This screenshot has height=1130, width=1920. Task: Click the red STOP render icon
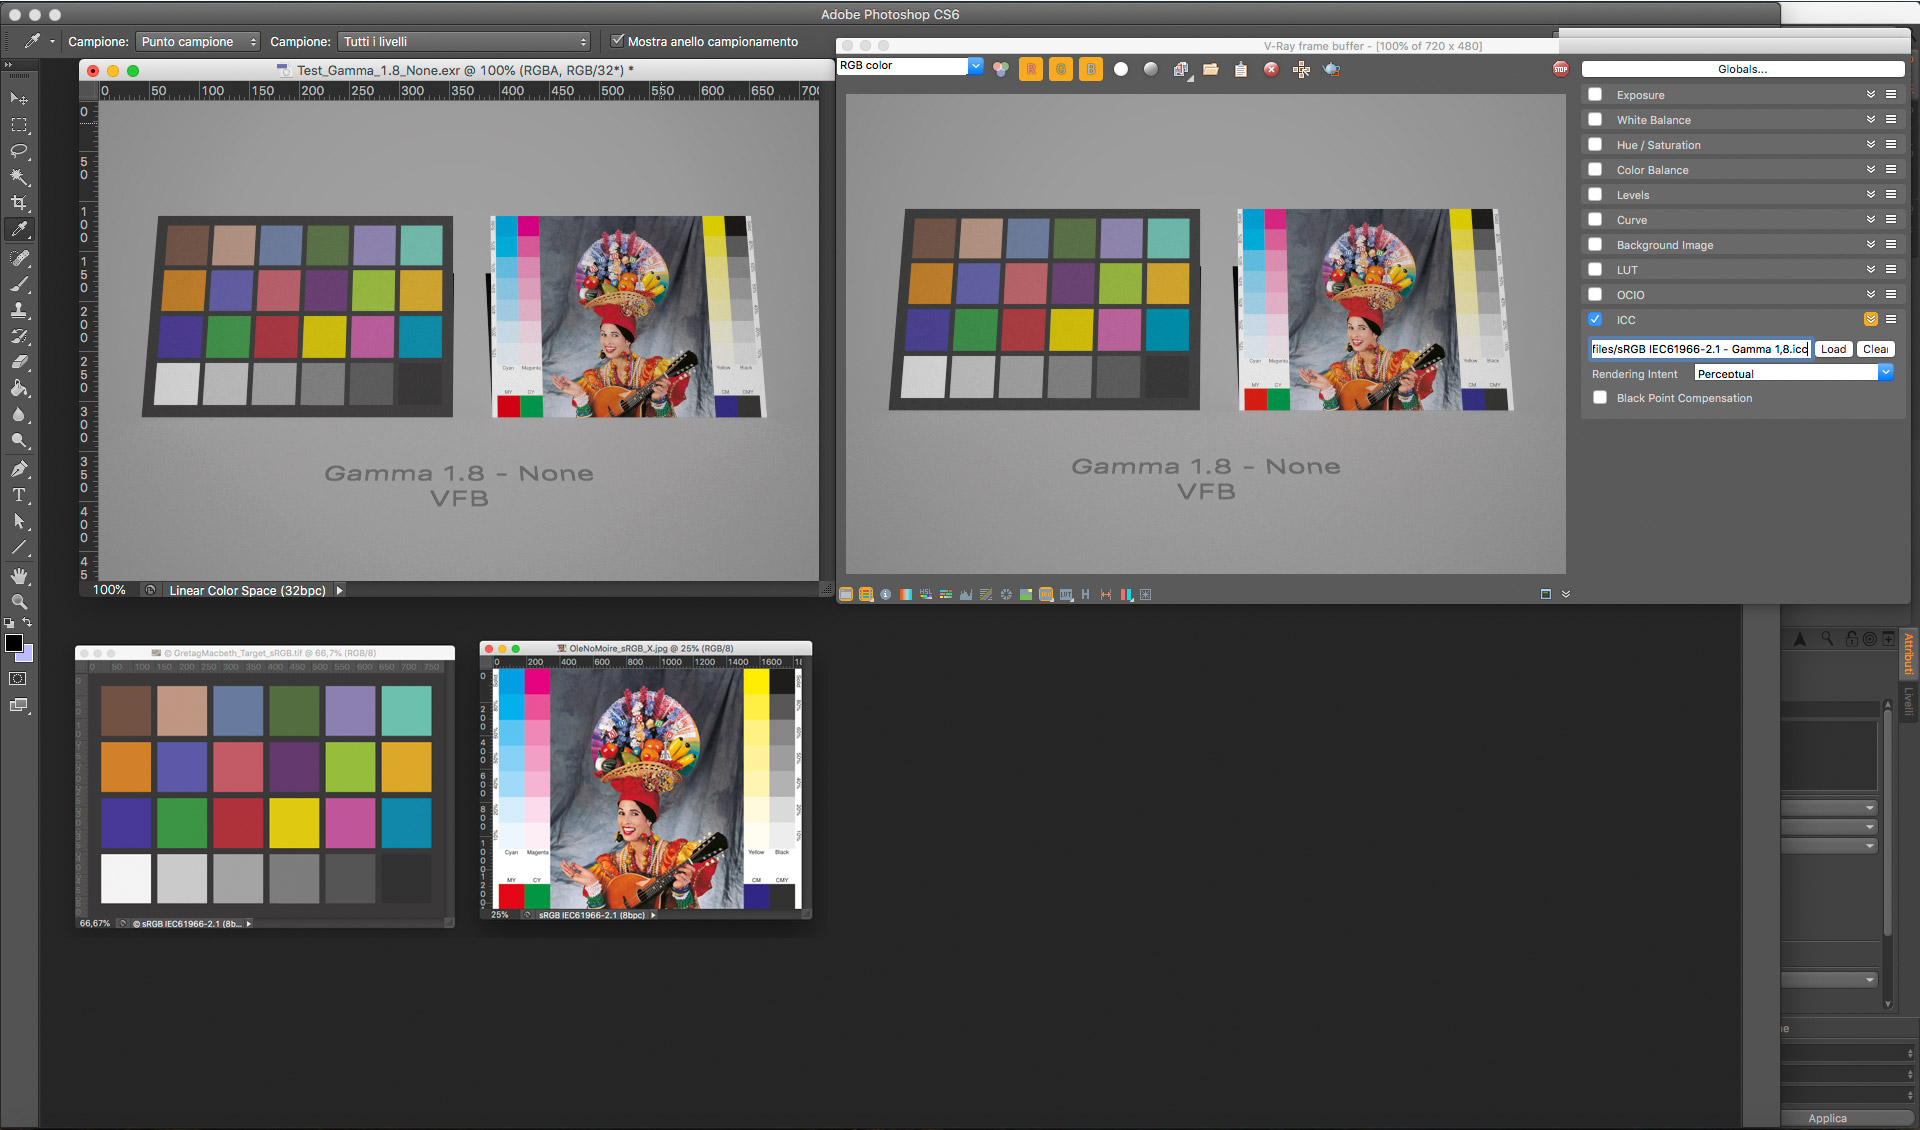(x=1561, y=69)
